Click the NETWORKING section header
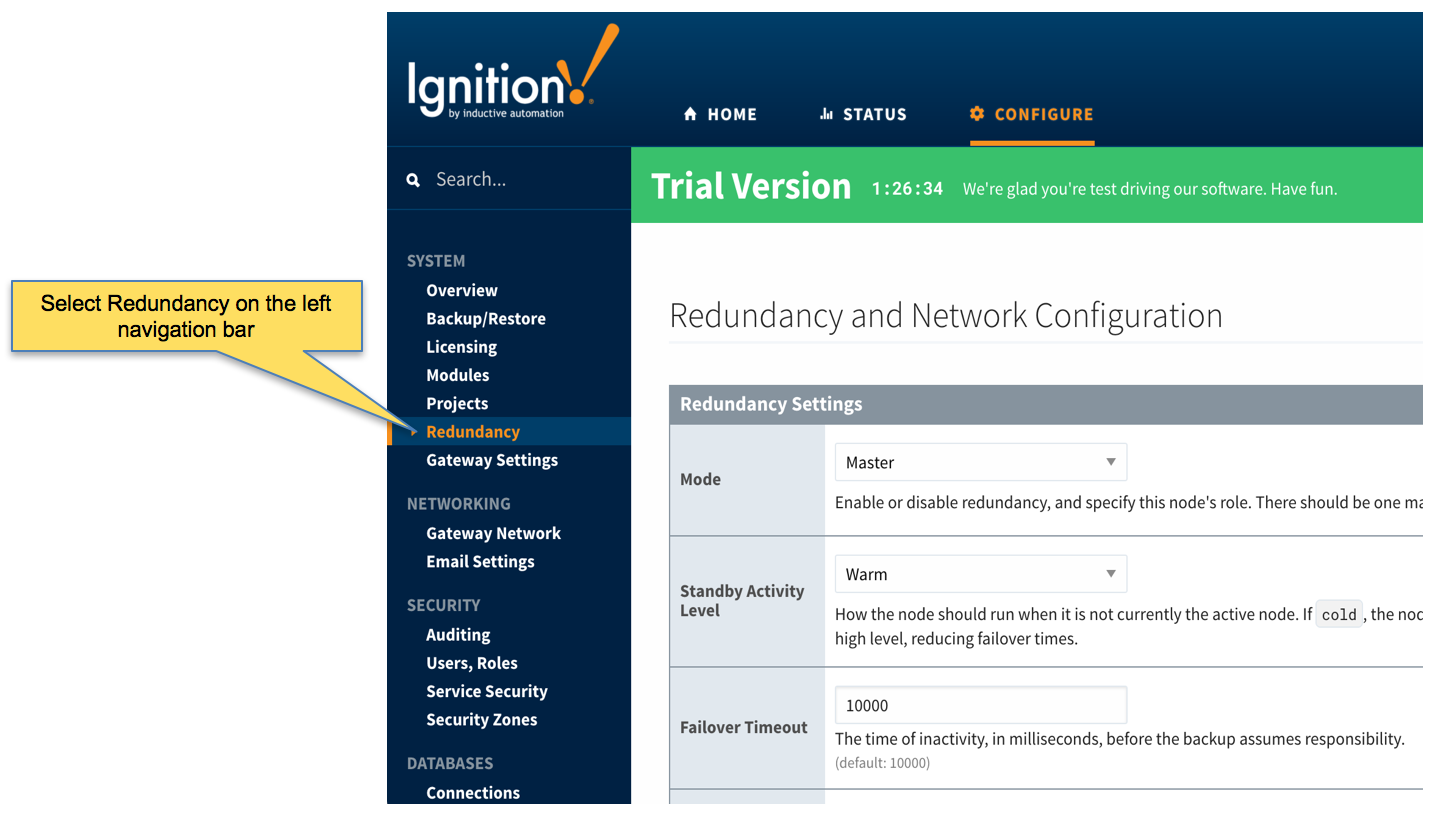 click(x=459, y=504)
